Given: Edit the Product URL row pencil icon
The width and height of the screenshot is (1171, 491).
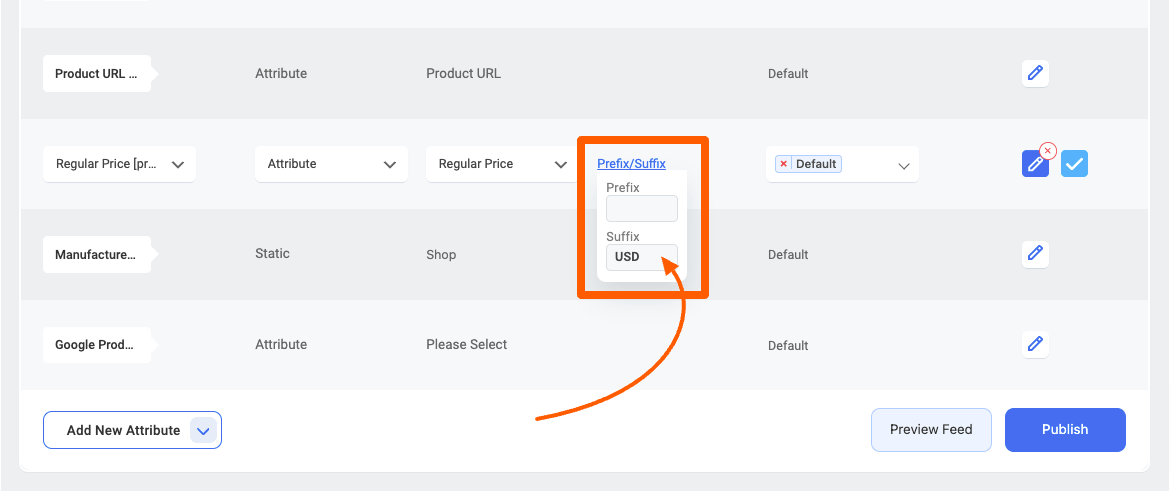Looking at the screenshot, I should tap(1035, 73).
